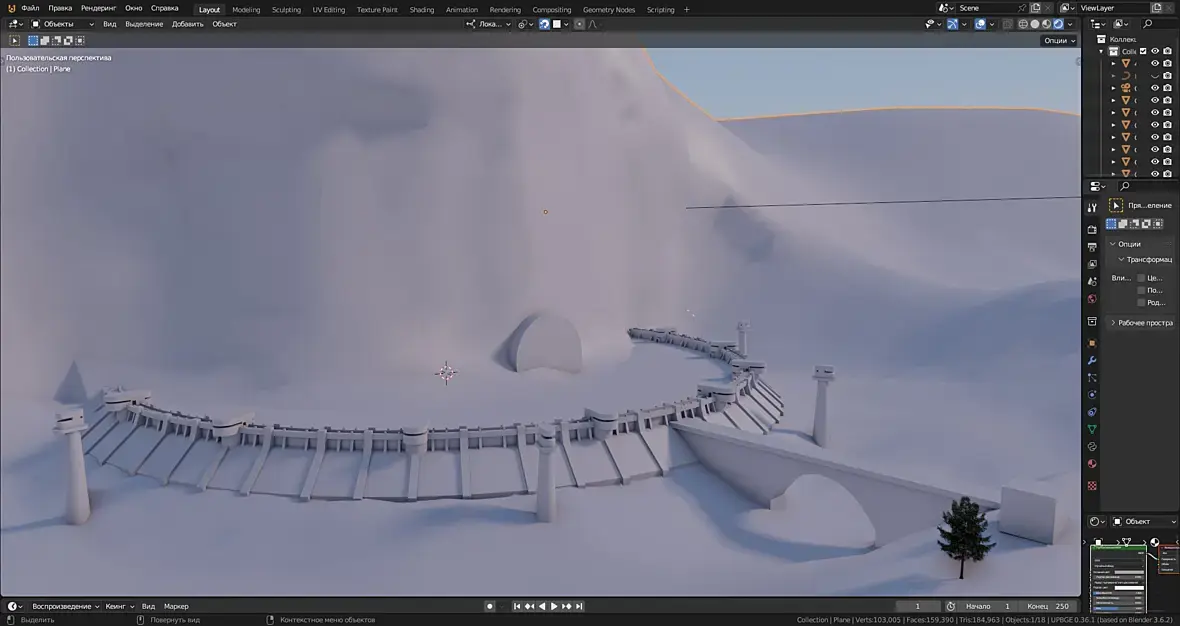Open the World properties tab

[1092, 299]
